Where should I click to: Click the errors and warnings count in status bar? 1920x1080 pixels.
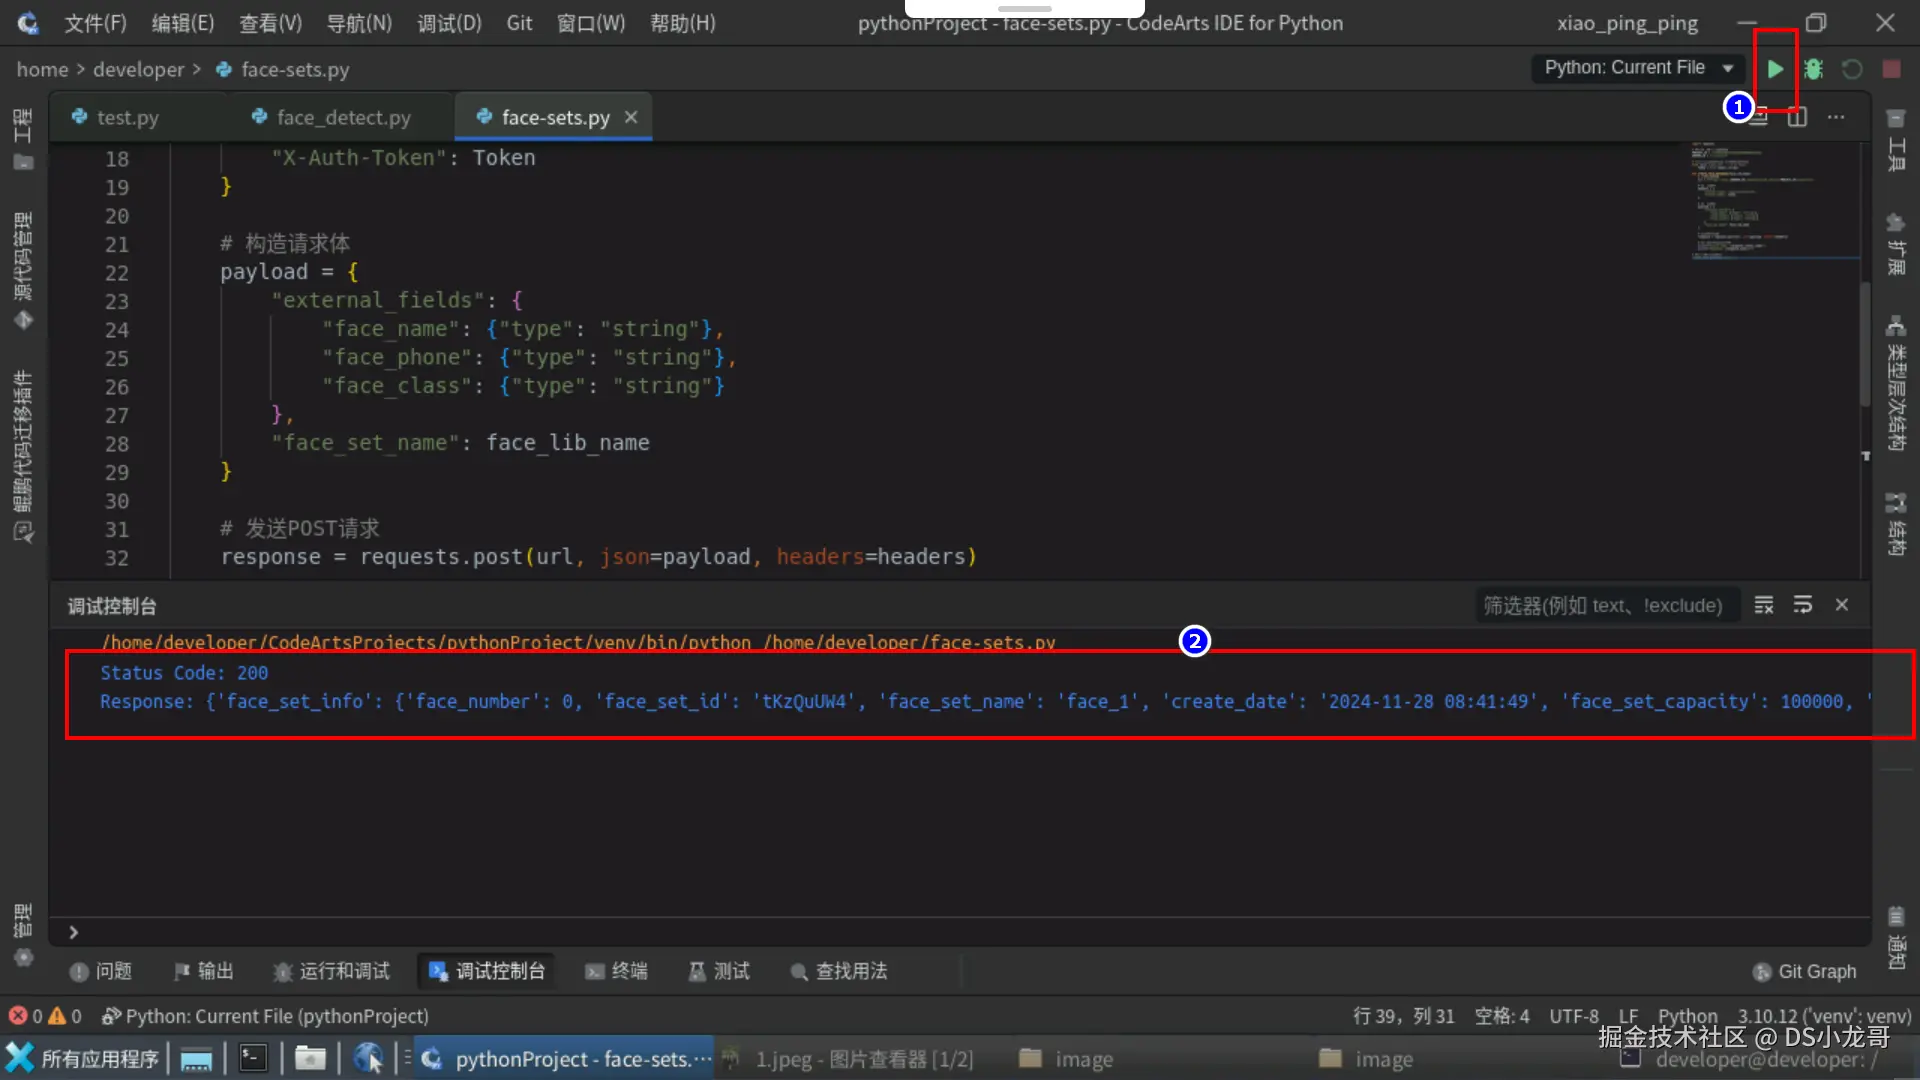45,1016
